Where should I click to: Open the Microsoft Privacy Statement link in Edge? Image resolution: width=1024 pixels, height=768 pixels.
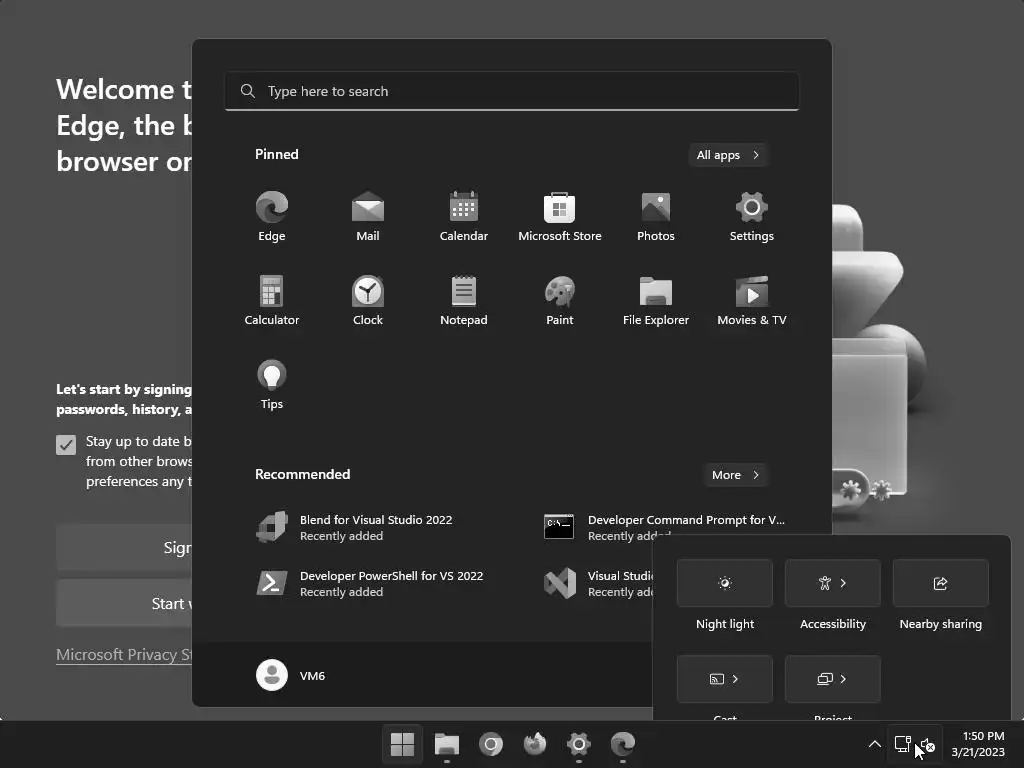[x=124, y=654]
